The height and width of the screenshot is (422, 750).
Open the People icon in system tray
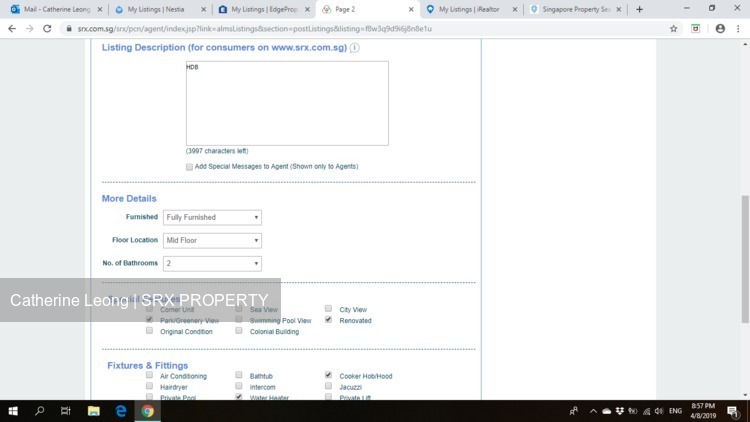(574, 411)
